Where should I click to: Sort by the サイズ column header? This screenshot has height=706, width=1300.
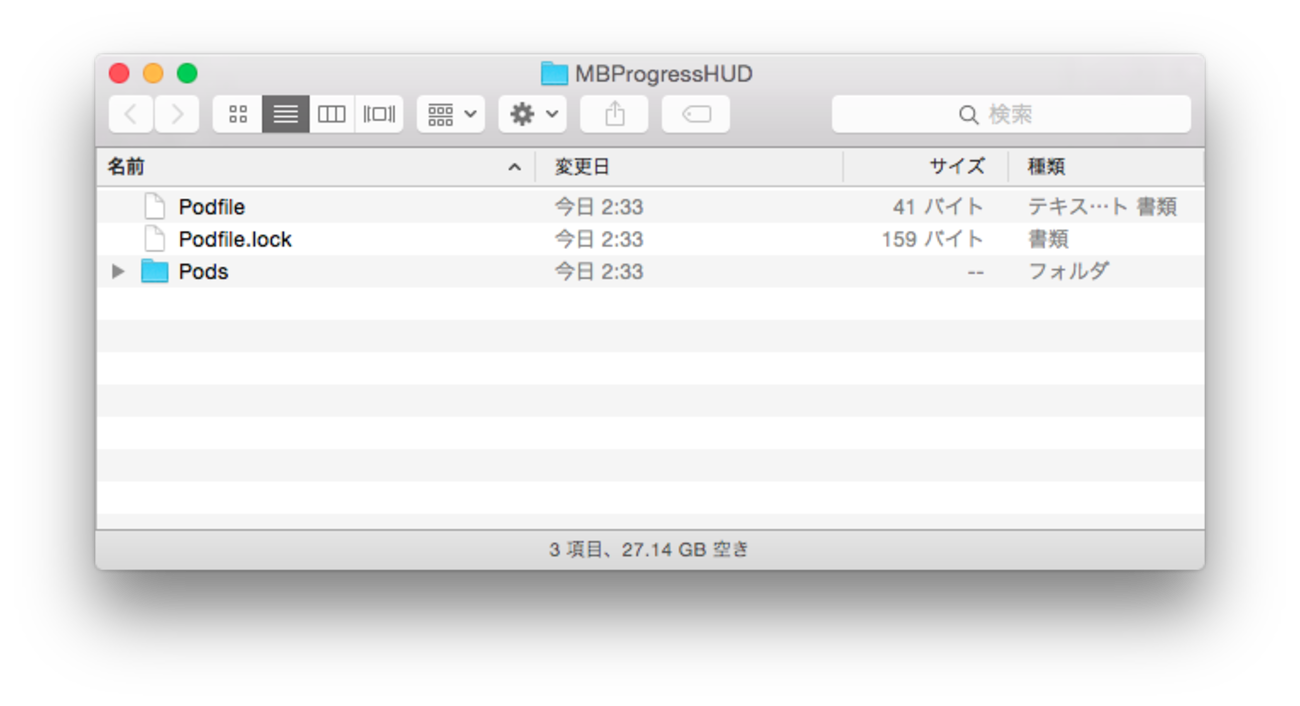[925, 167]
